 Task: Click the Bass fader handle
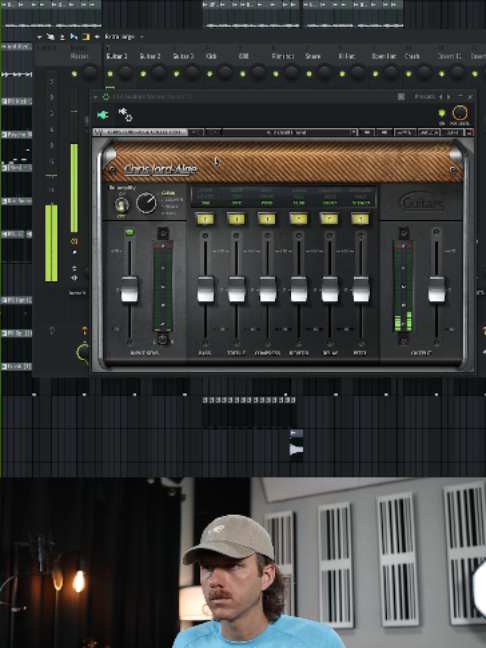pos(205,289)
